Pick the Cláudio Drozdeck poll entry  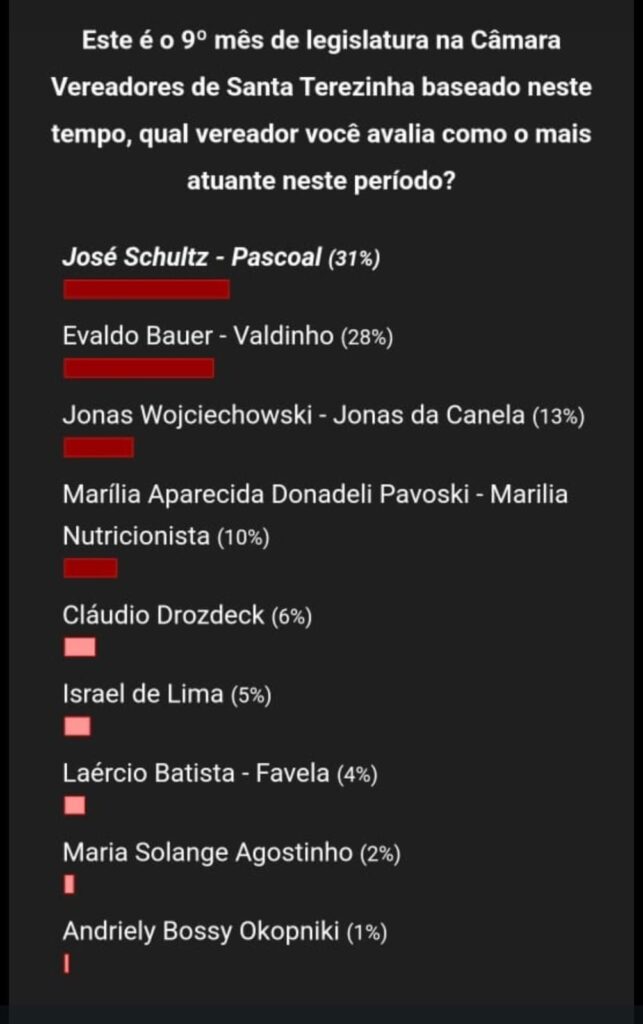click(163, 615)
